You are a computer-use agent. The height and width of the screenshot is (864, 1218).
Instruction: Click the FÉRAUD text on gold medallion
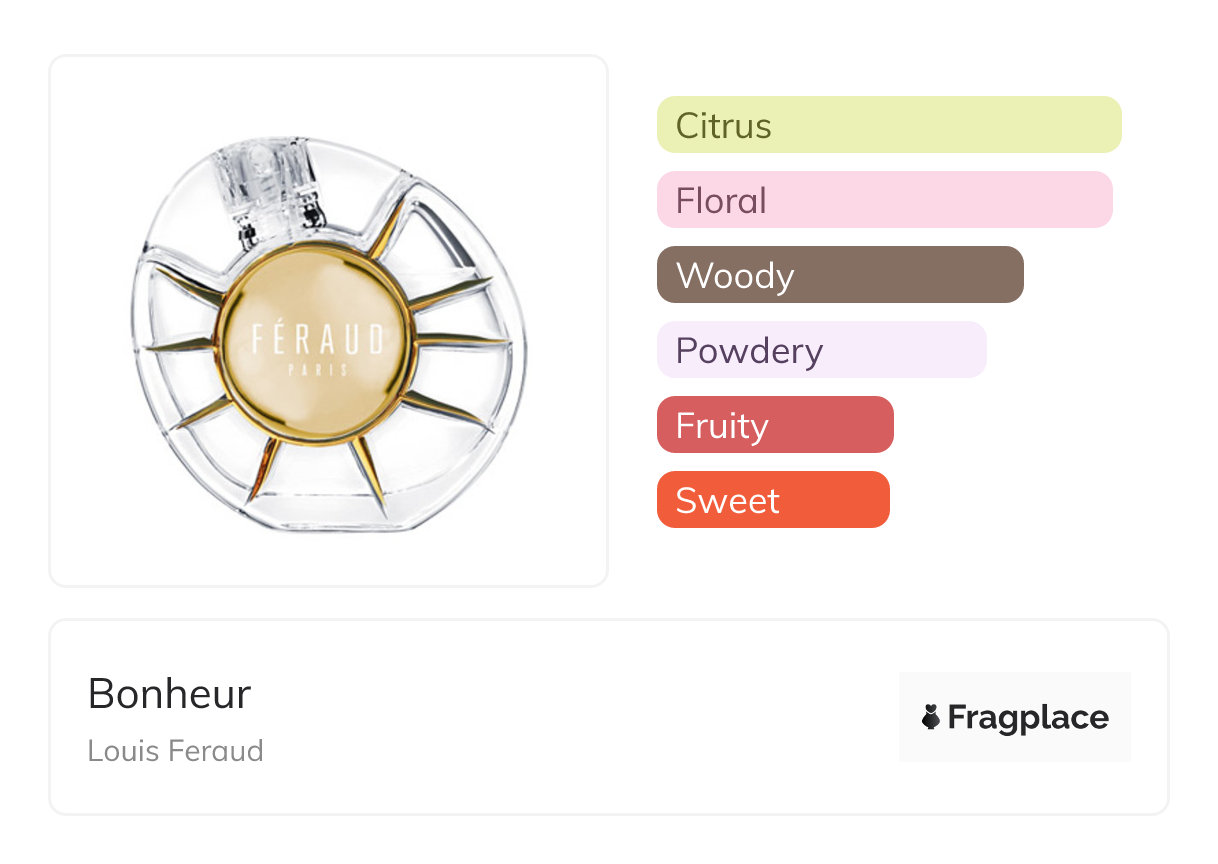(x=317, y=340)
